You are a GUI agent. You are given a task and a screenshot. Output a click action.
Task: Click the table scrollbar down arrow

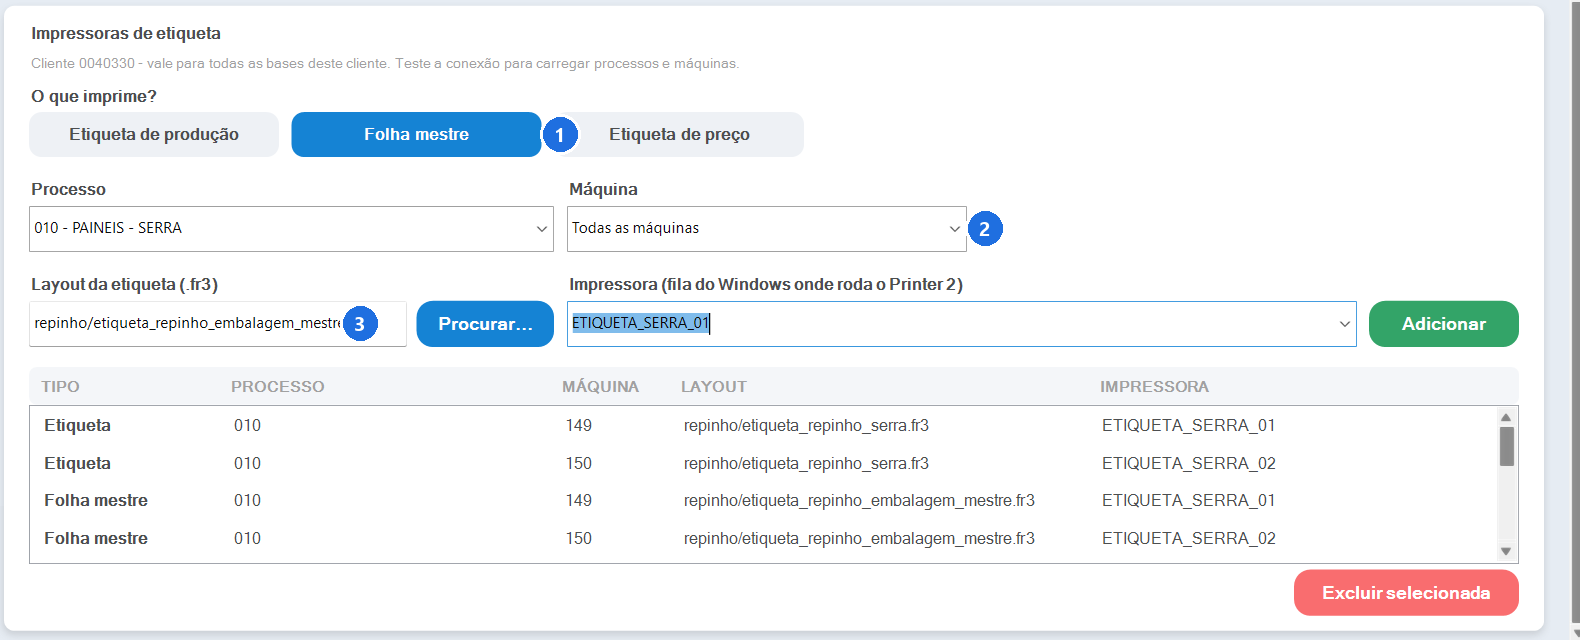click(x=1506, y=551)
